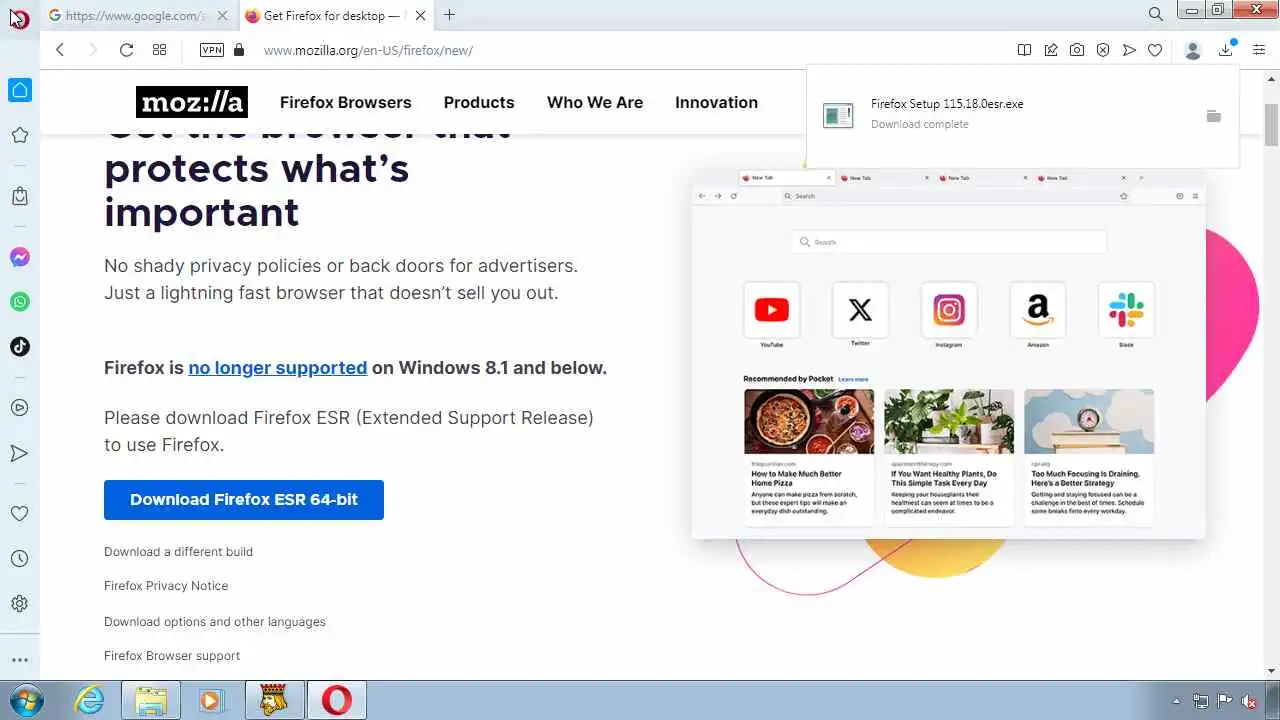1280x720 pixels.
Task: Open Settings gear in the sidebar
Action: (x=19, y=604)
